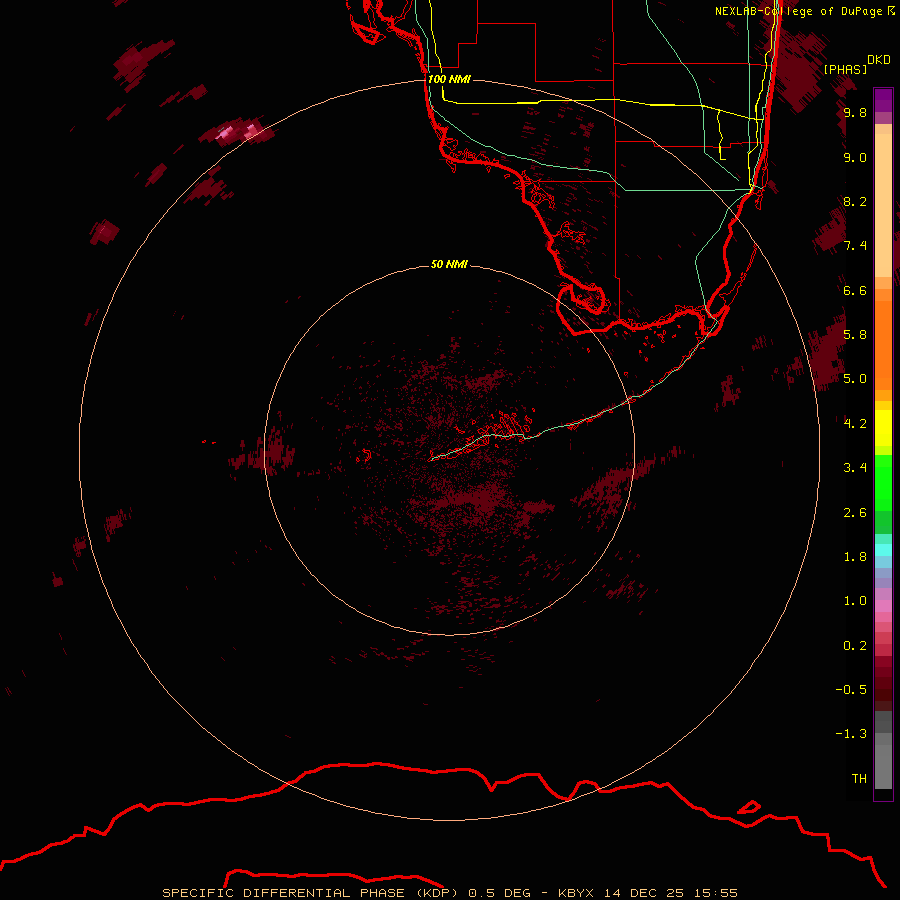This screenshot has width=900, height=900.
Task: Click the KBYX station identifier in the caption
Action: (577, 893)
